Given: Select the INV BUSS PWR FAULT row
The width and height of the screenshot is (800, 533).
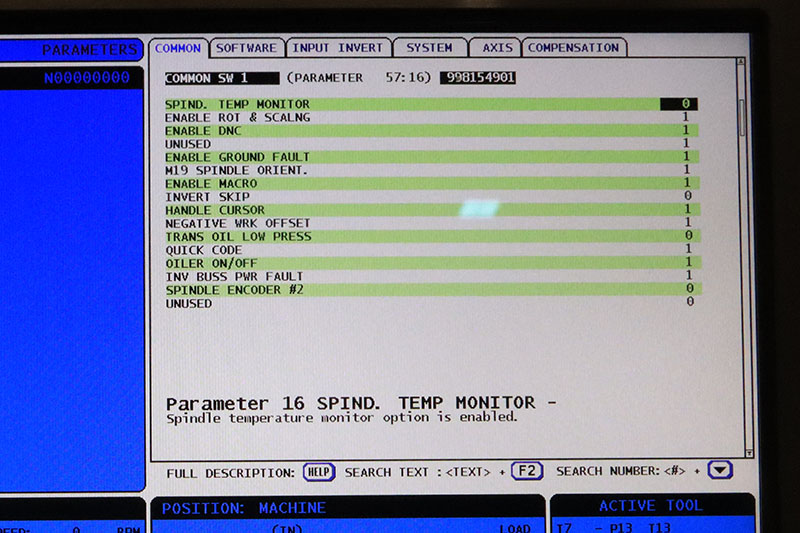Looking at the screenshot, I should point(433,276).
